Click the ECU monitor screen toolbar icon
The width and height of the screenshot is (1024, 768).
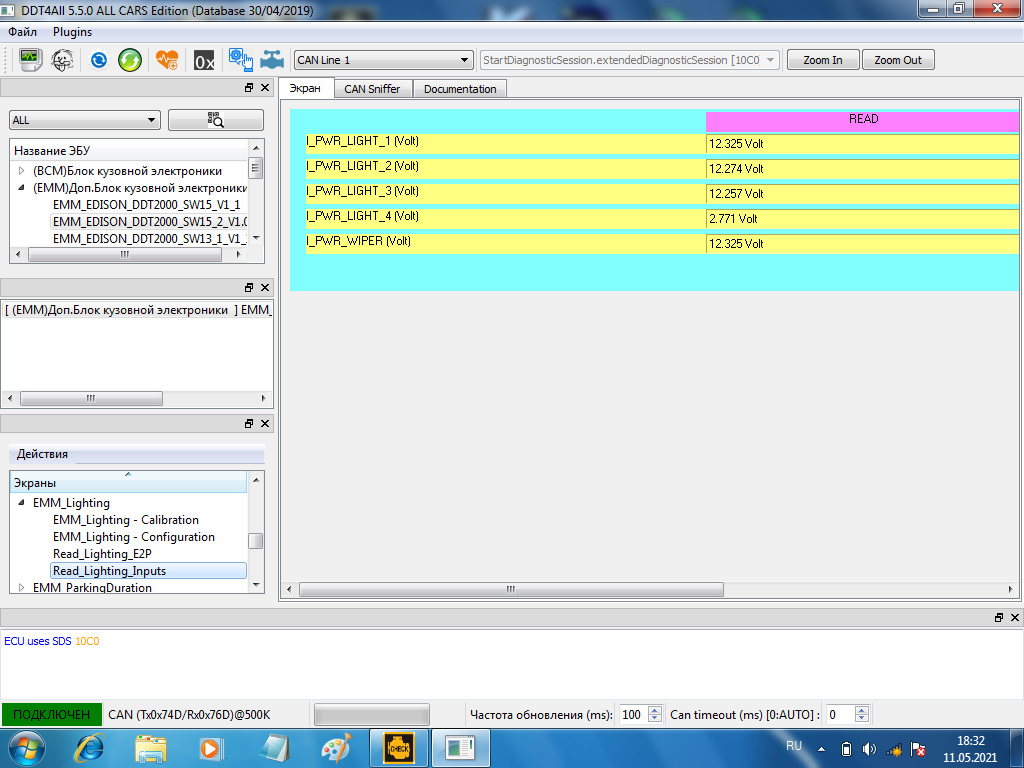30,60
